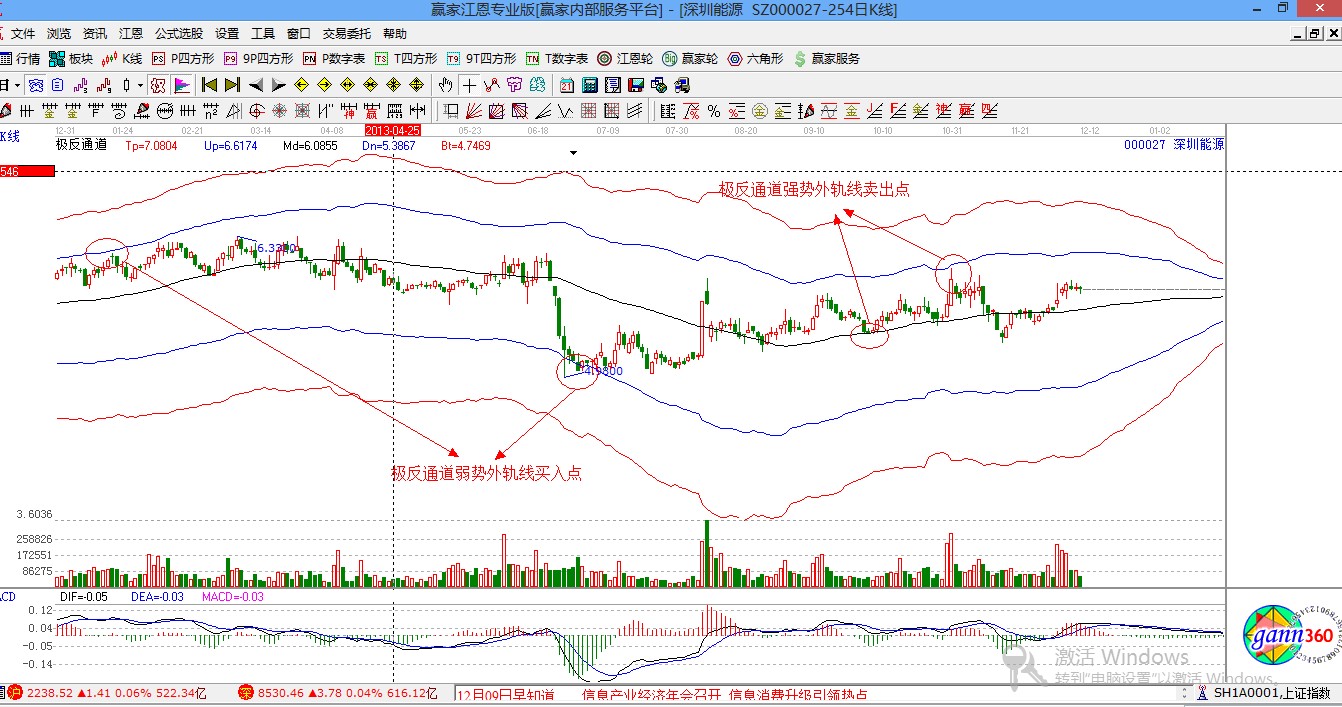The height and width of the screenshot is (707, 1342).
Task: Open the calculator icon in toolbar
Action: point(590,85)
